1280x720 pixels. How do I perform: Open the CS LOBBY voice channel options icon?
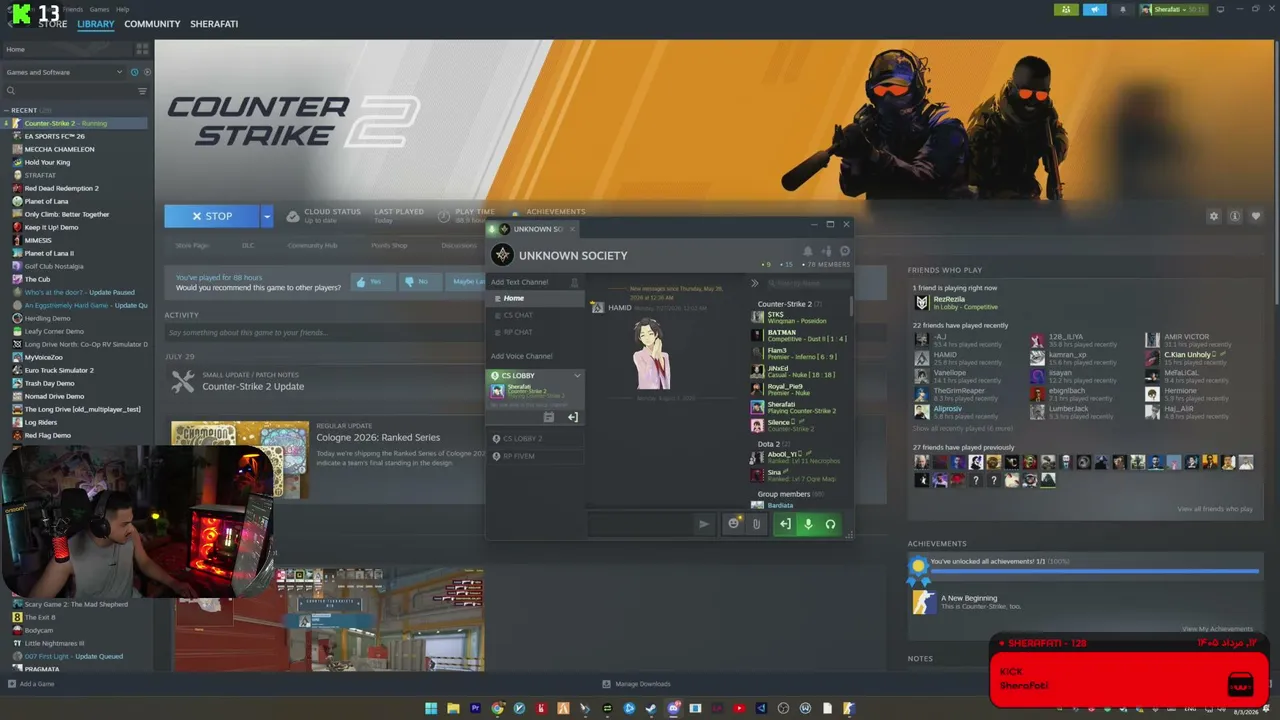pos(548,417)
